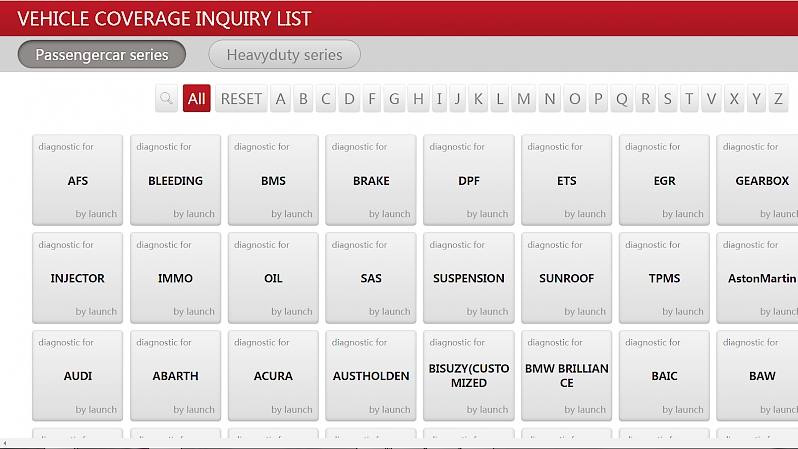
Task: Filter vehicles by letter A
Action: [x=280, y=98]
